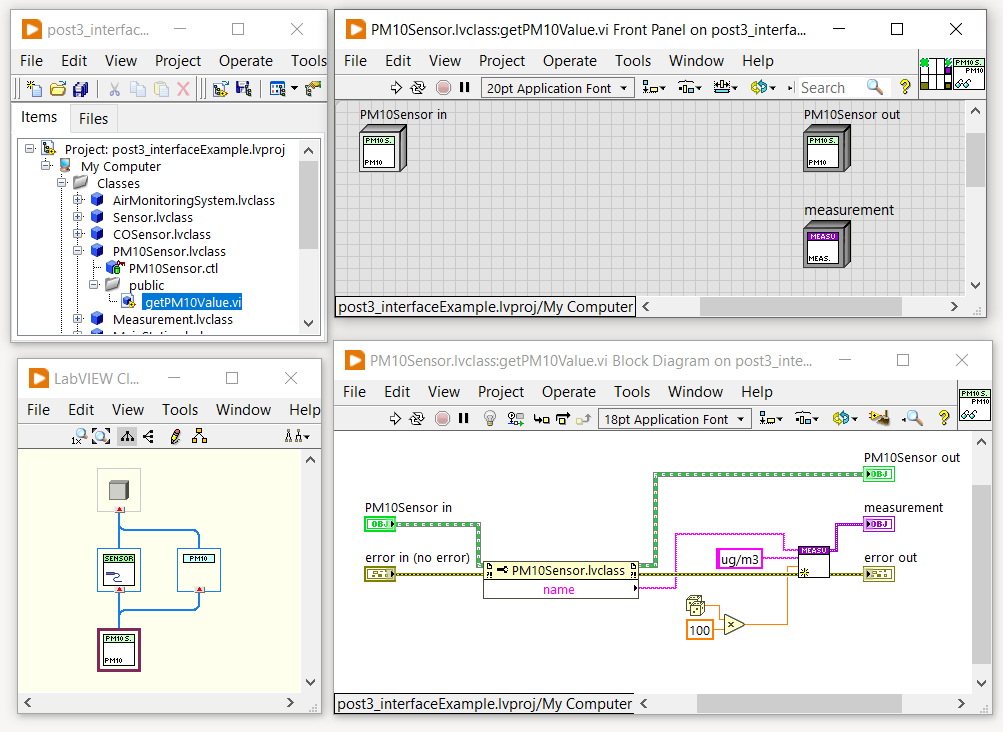Click the Step Into icon on the Block Diagram
Viewport: 1003px width, 732px height.
point(541,419)
